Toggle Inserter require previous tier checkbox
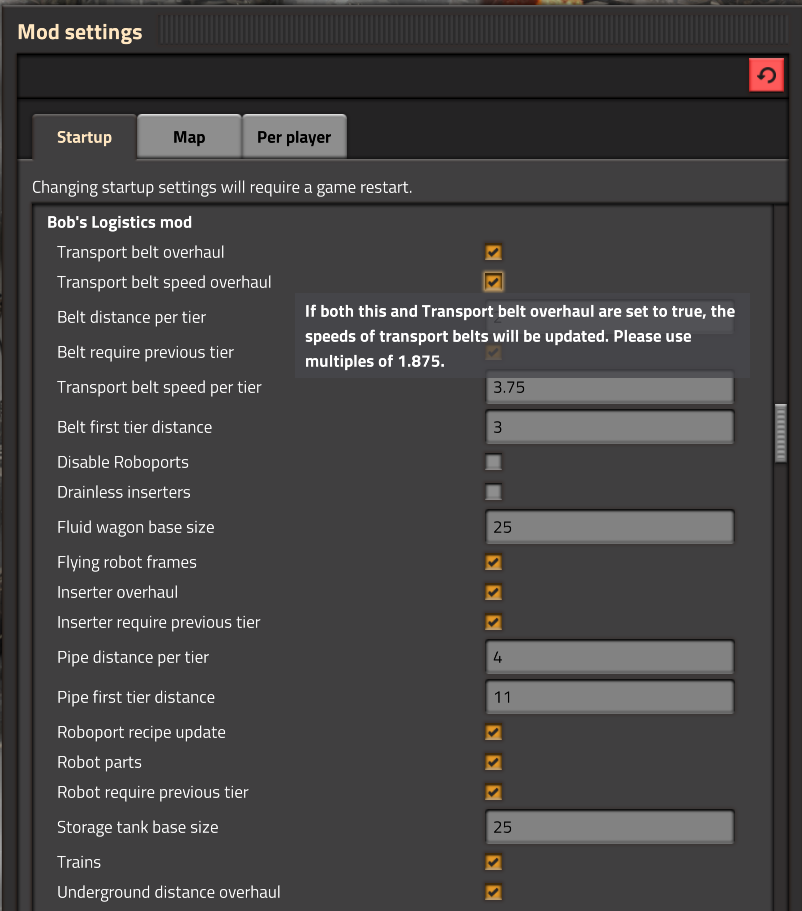 tap(493, 622)
